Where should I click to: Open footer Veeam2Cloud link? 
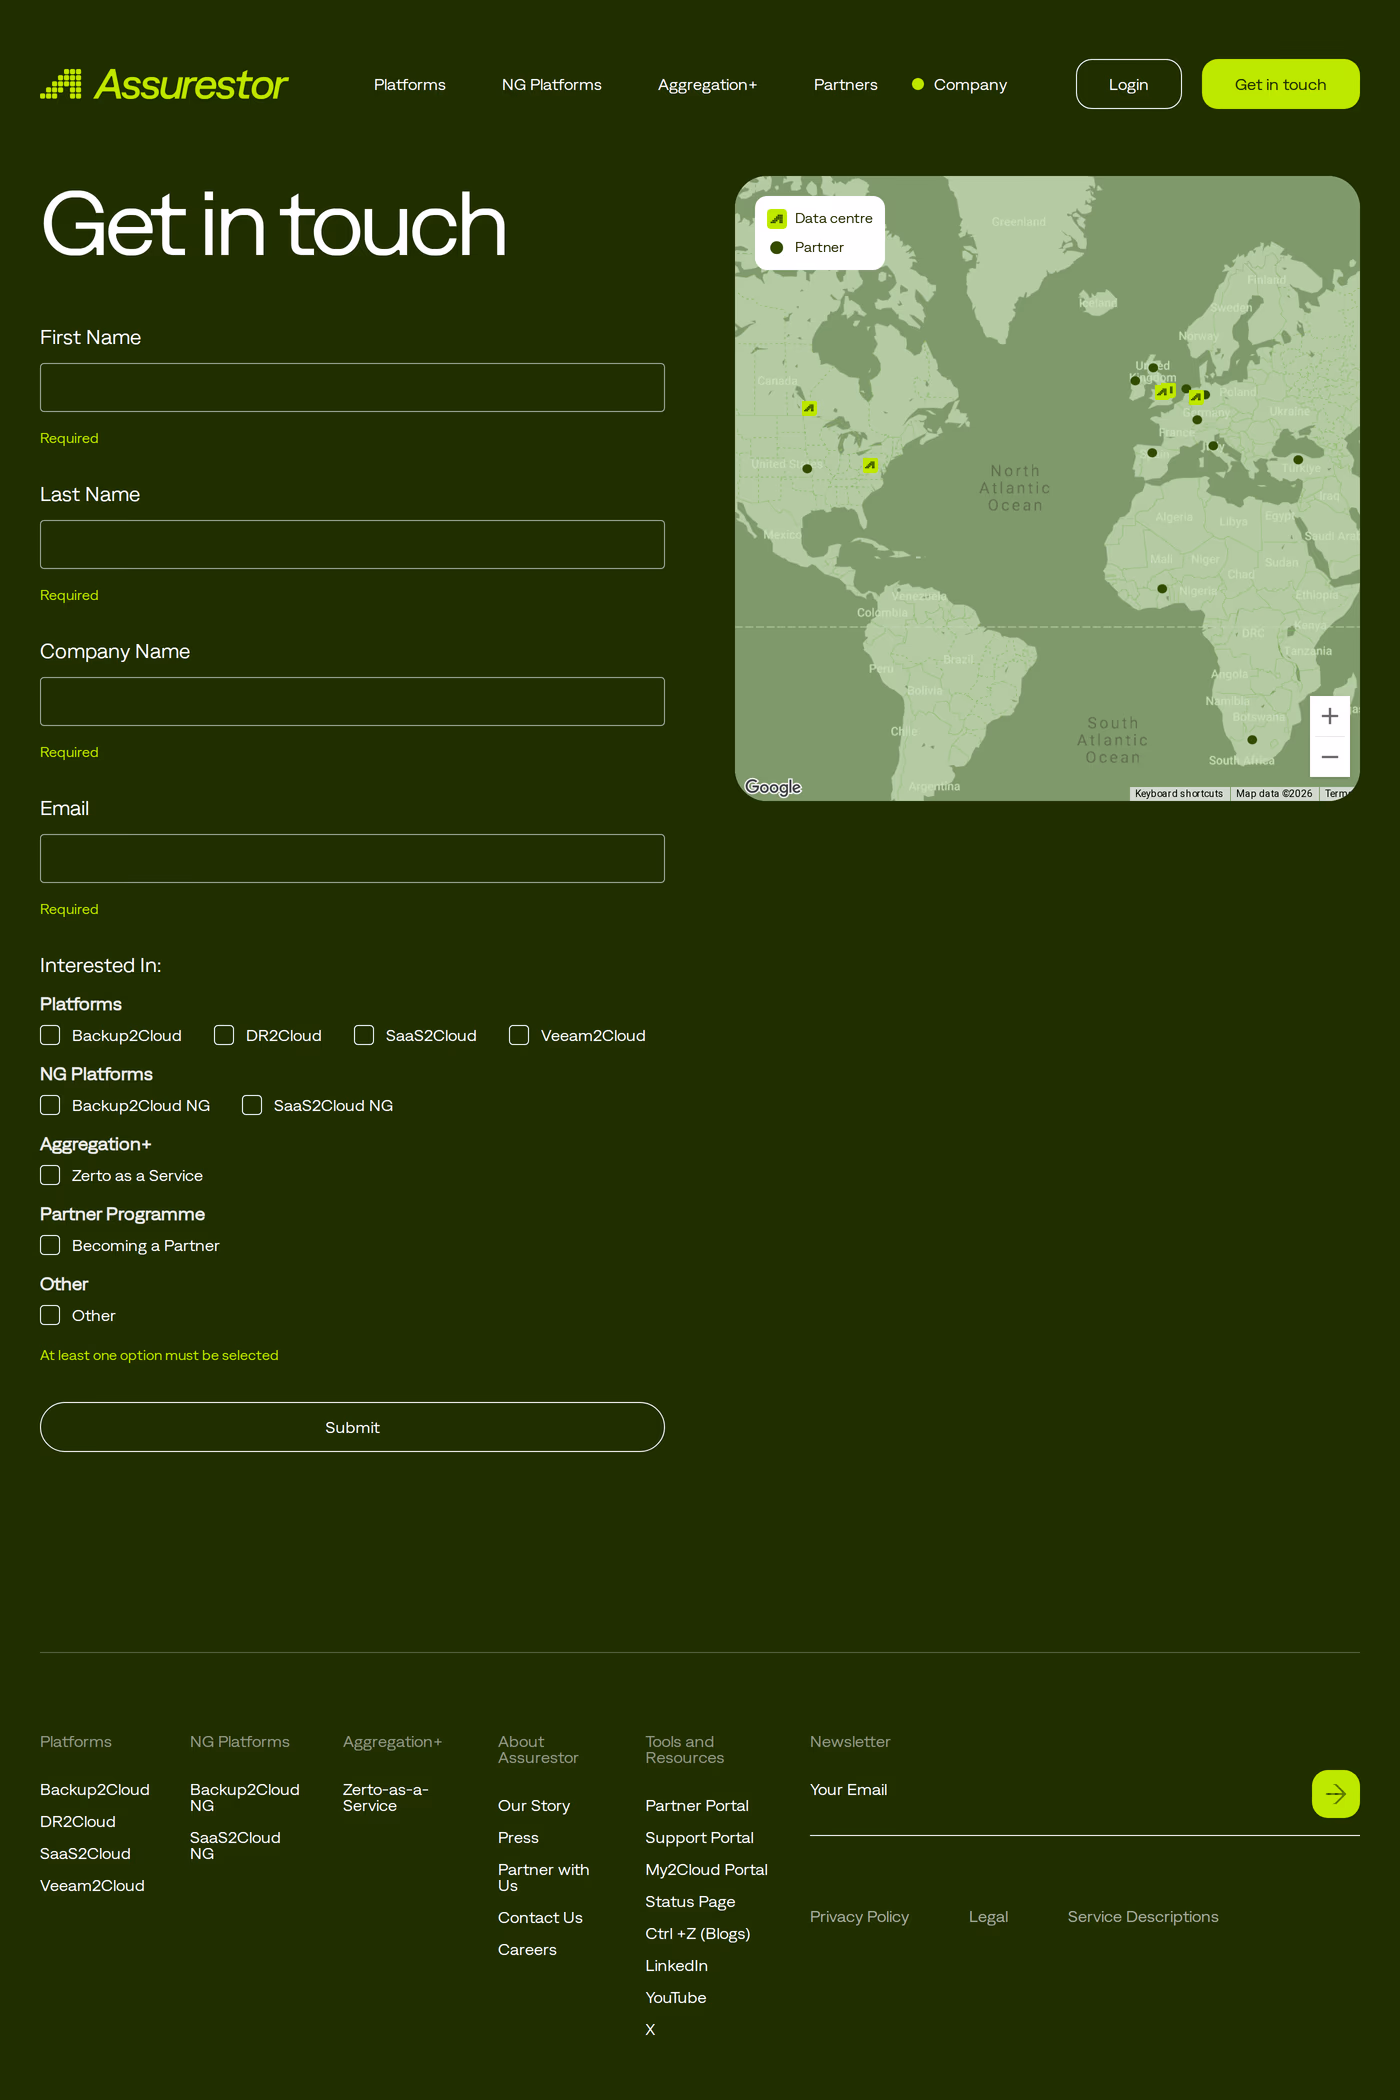point(92,1885)
